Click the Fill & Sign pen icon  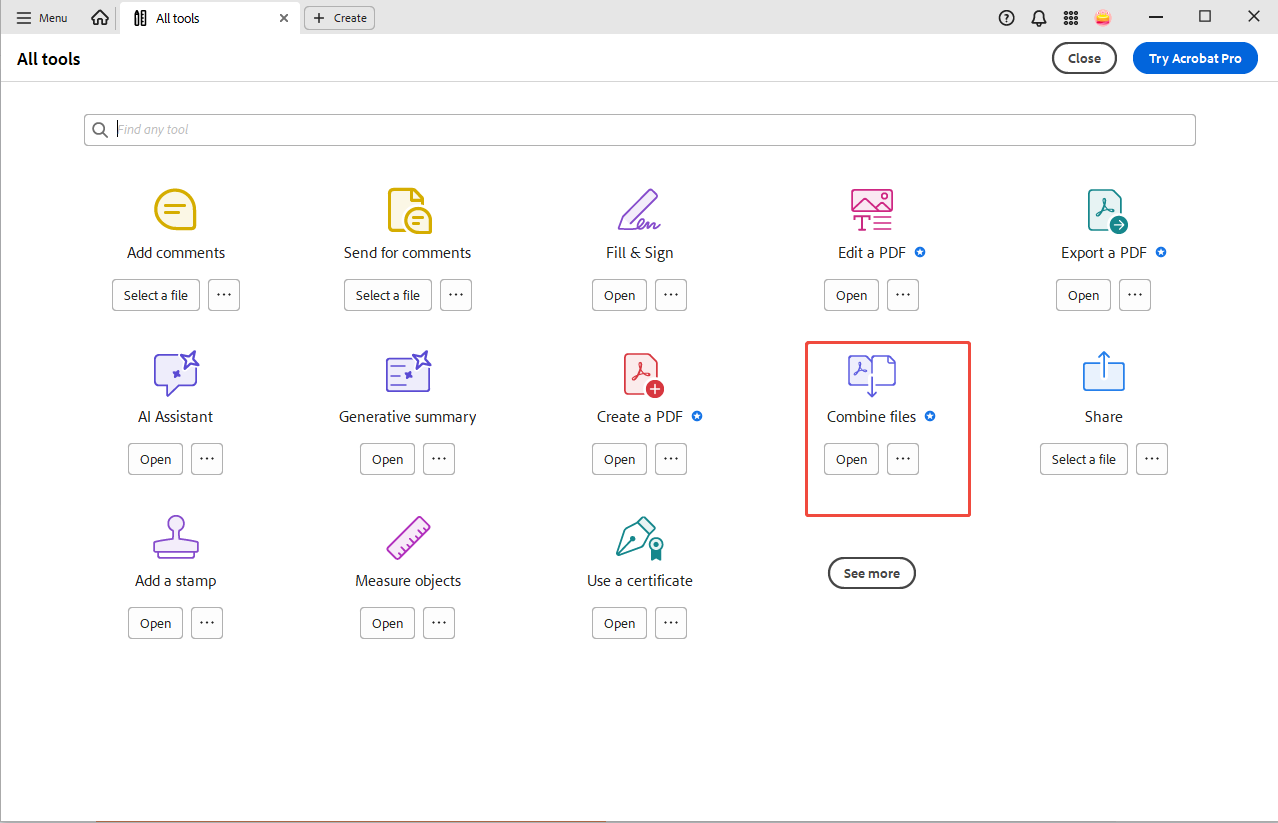click(639, 210)
